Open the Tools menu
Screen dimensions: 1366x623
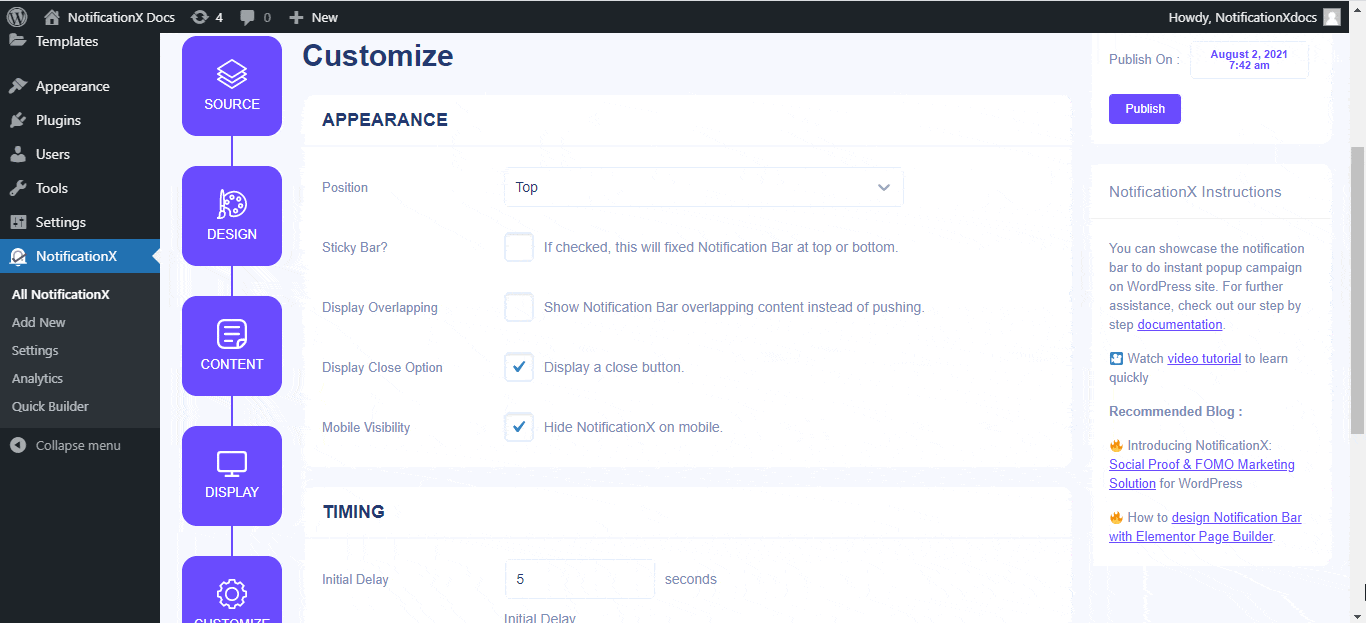pyautogui.click(x=80, y=188)
